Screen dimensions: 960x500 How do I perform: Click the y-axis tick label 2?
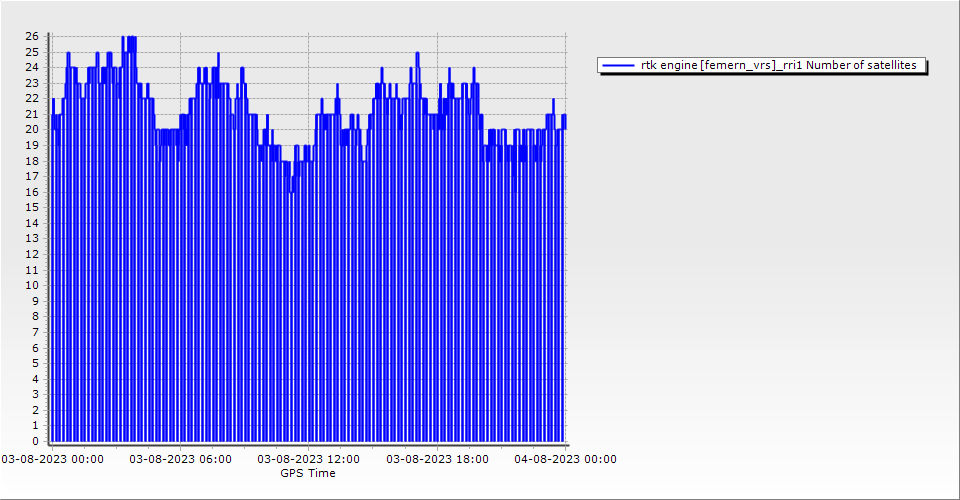[x=35, y=410]
